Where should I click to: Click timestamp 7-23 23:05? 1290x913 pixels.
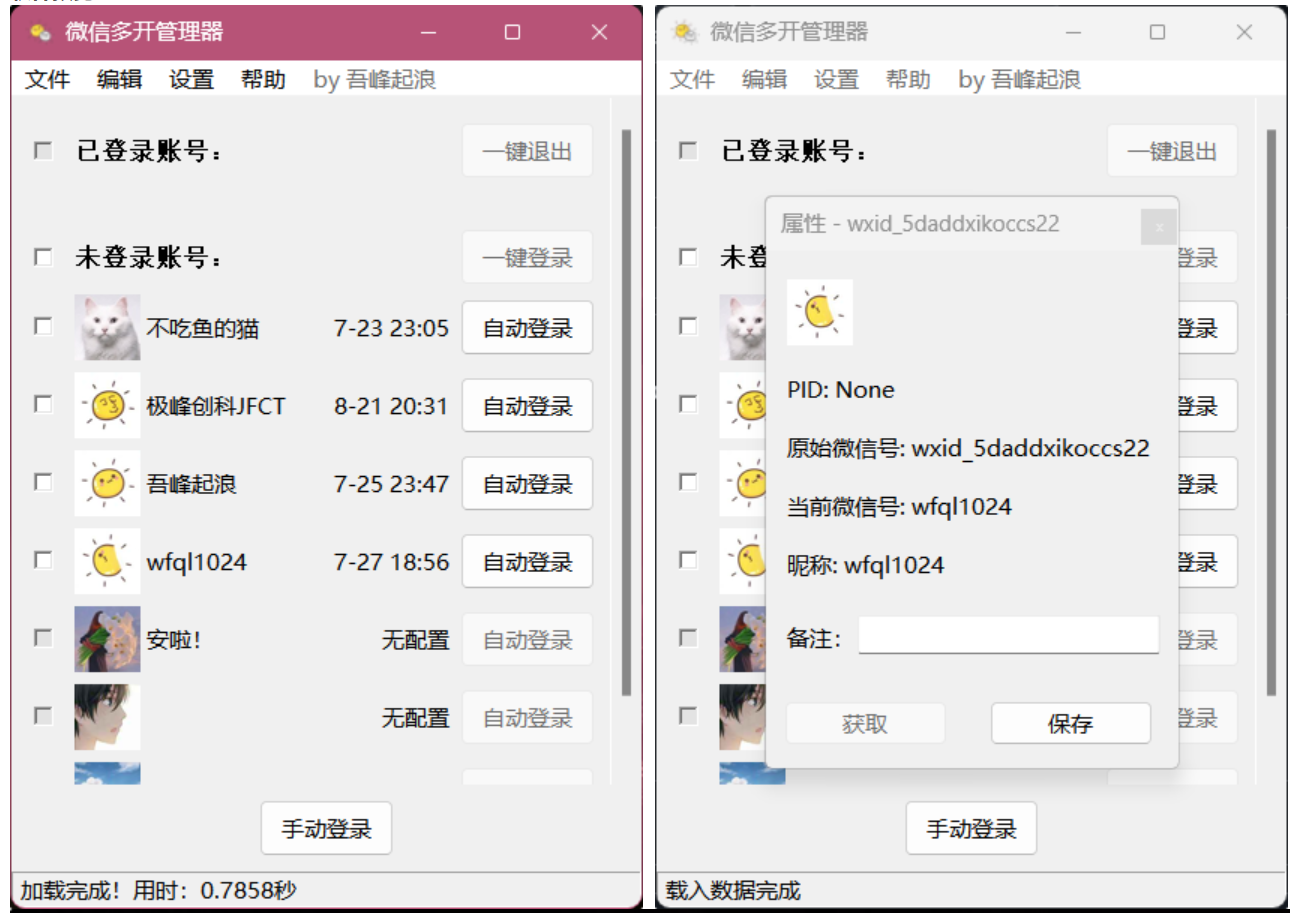[x=392, y=328]
